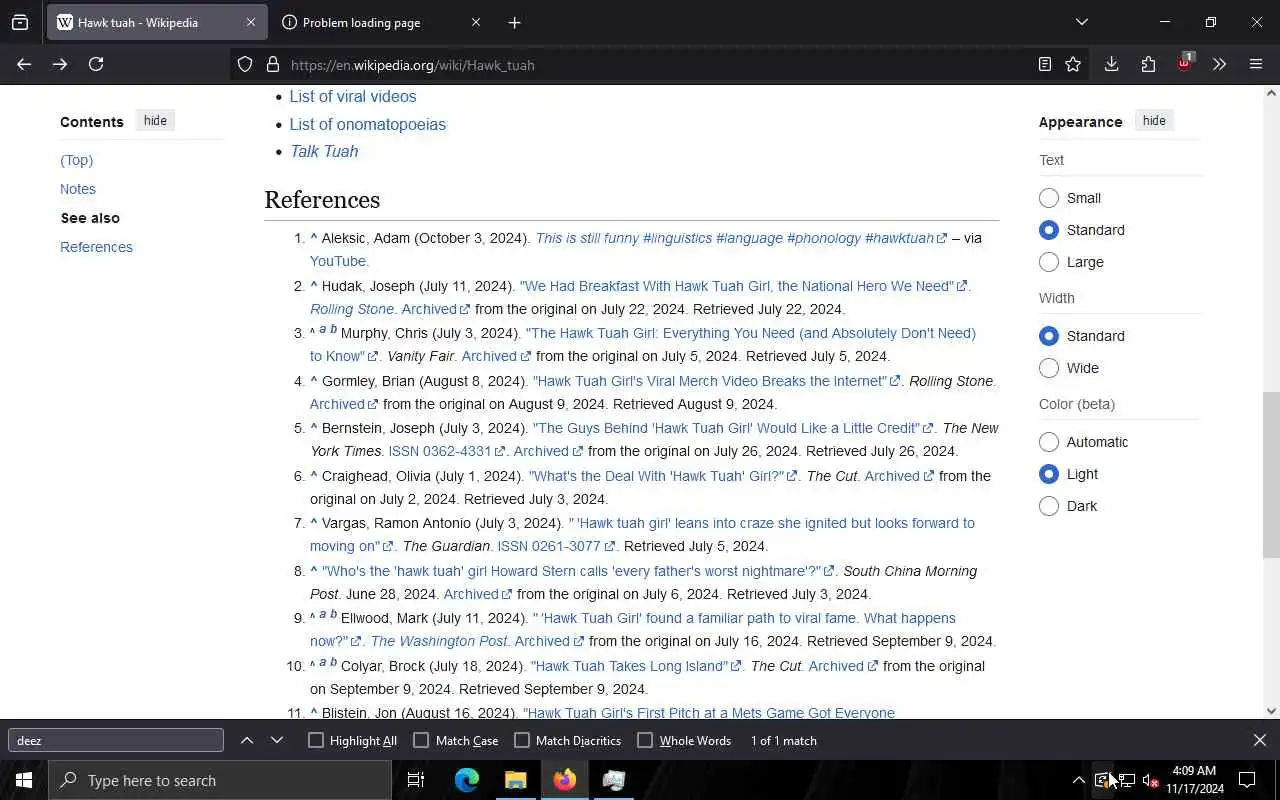Screen dimensions: 1280x800
Task: Show more tools overflow chevron
Action: tap(1219, 64)
